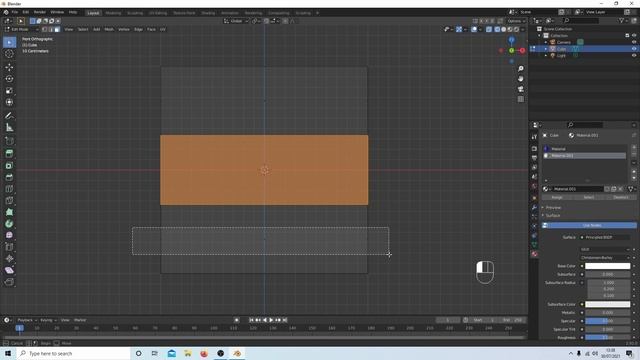The image size is (640, 360).
Task: Open the Face menu in viewport header
Action: click(x=151, y=29)
